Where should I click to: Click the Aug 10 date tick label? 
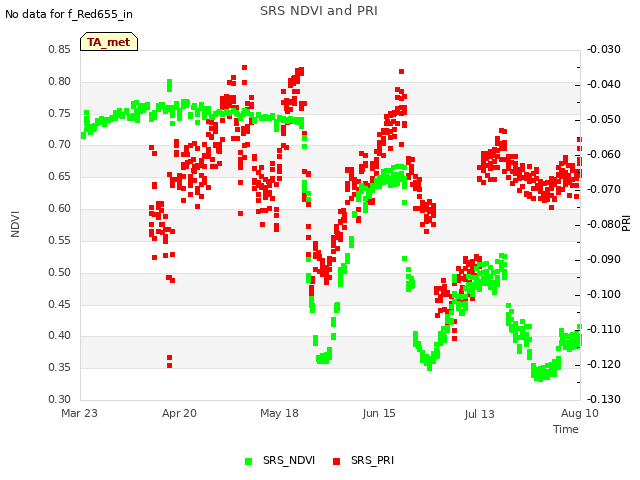(580, 413)
